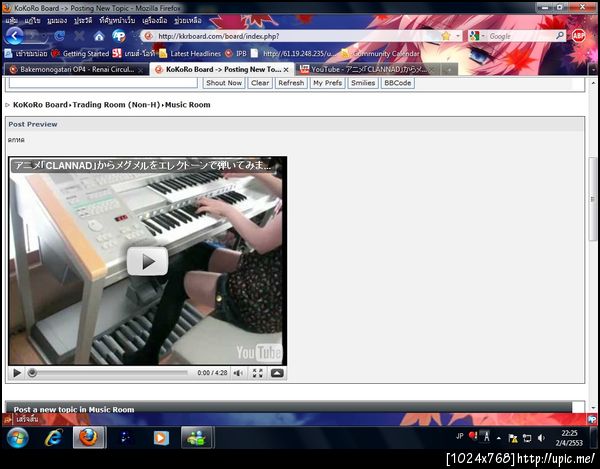
Task: Open the Community Calendar bookmark
Action: 380,54
